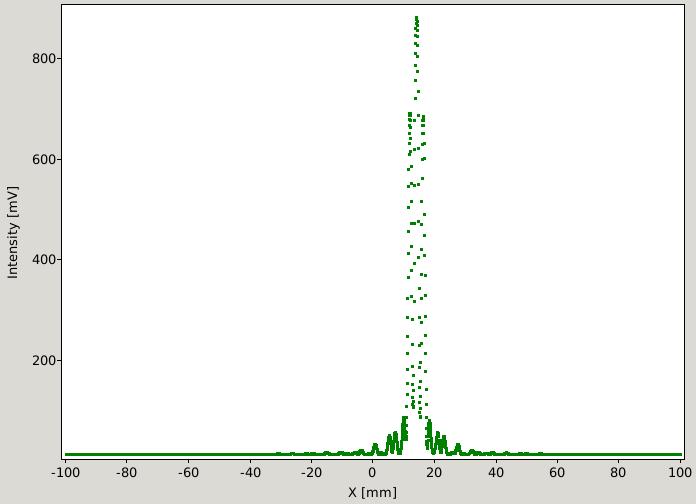Click the topmost data point of central peak
Screen dimensions: 696x504
click(x=416, y=18)
